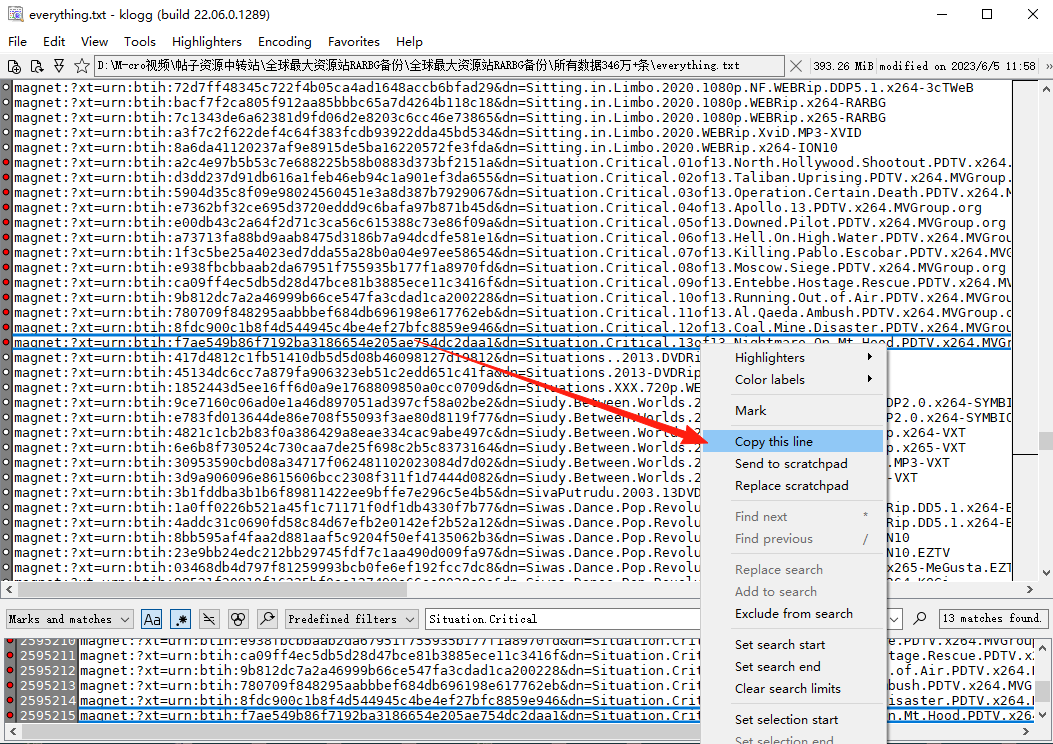This screenshot has width=1053, height=744.
Task: Click the favorites star icon
Action: 80,66
